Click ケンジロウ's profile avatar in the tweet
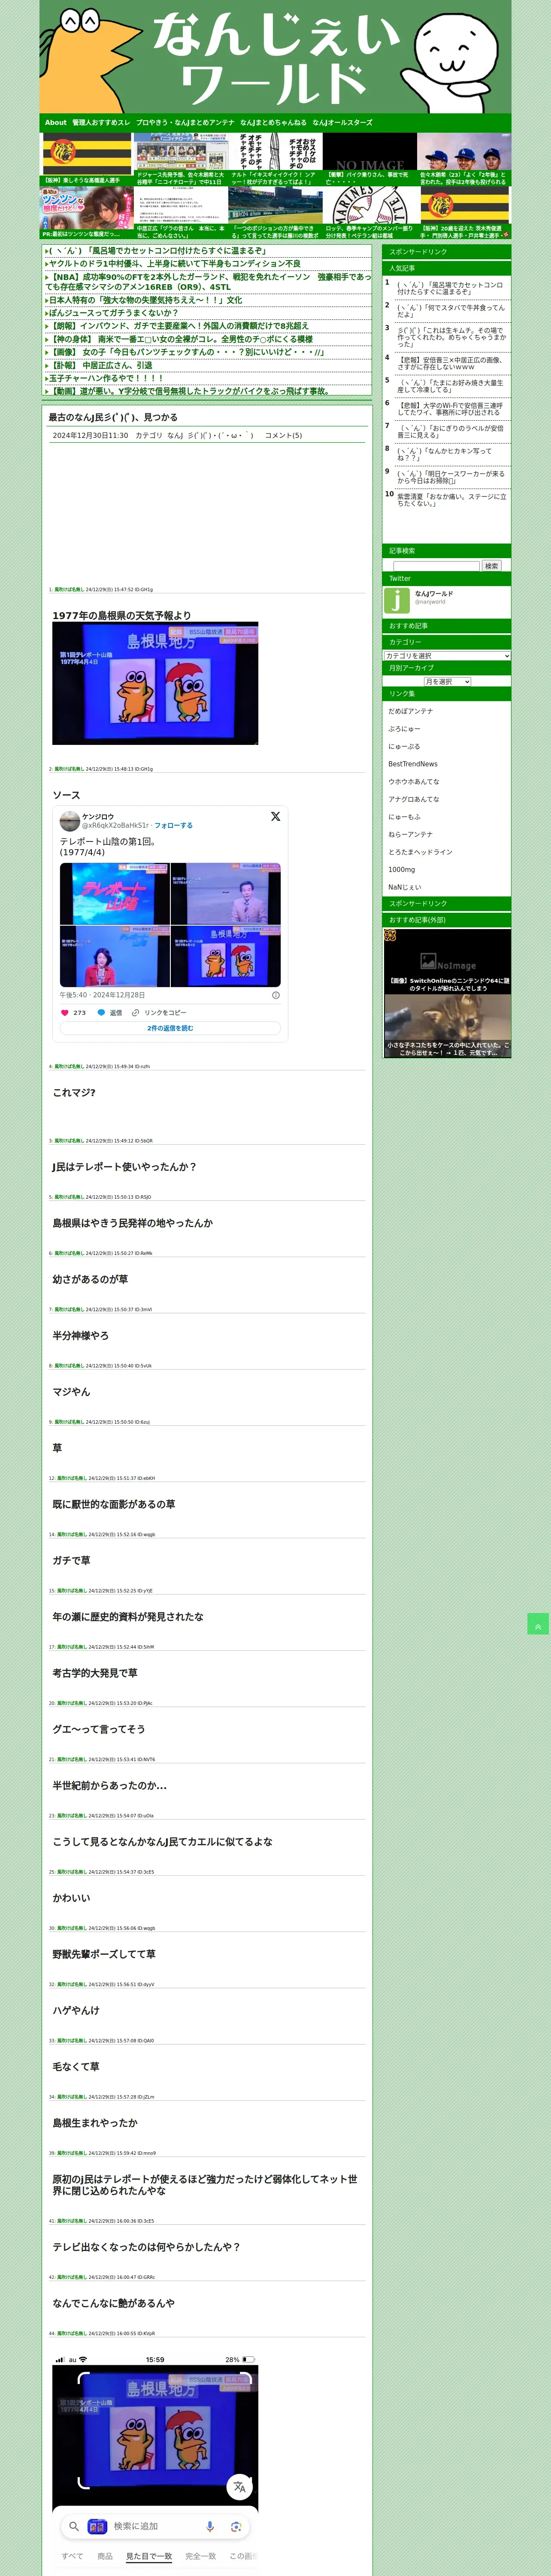Viewport: 551px width, 2576px height. click(x=69, y=820)
